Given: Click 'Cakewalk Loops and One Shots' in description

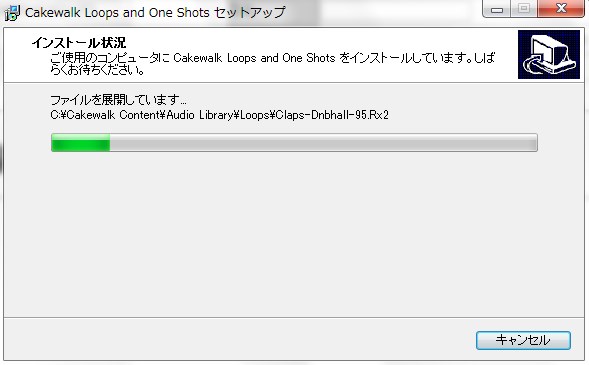Looking at the screenshot, I should pos(254,58).
